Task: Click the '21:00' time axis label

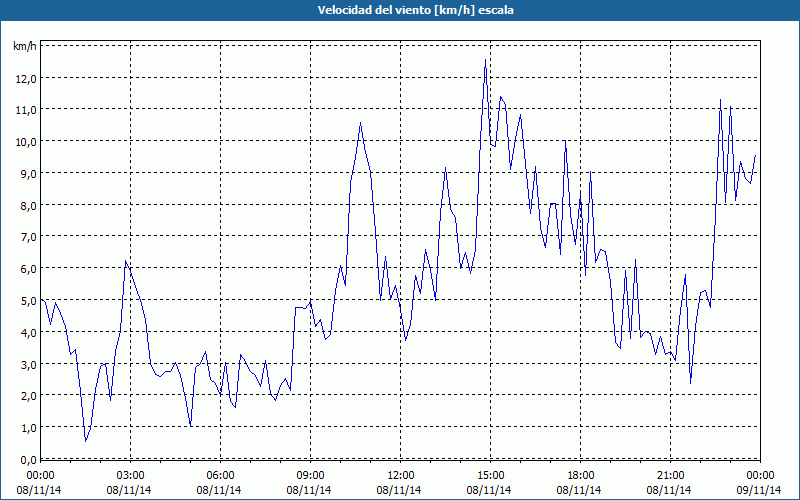Action: (x=670, y=476)
